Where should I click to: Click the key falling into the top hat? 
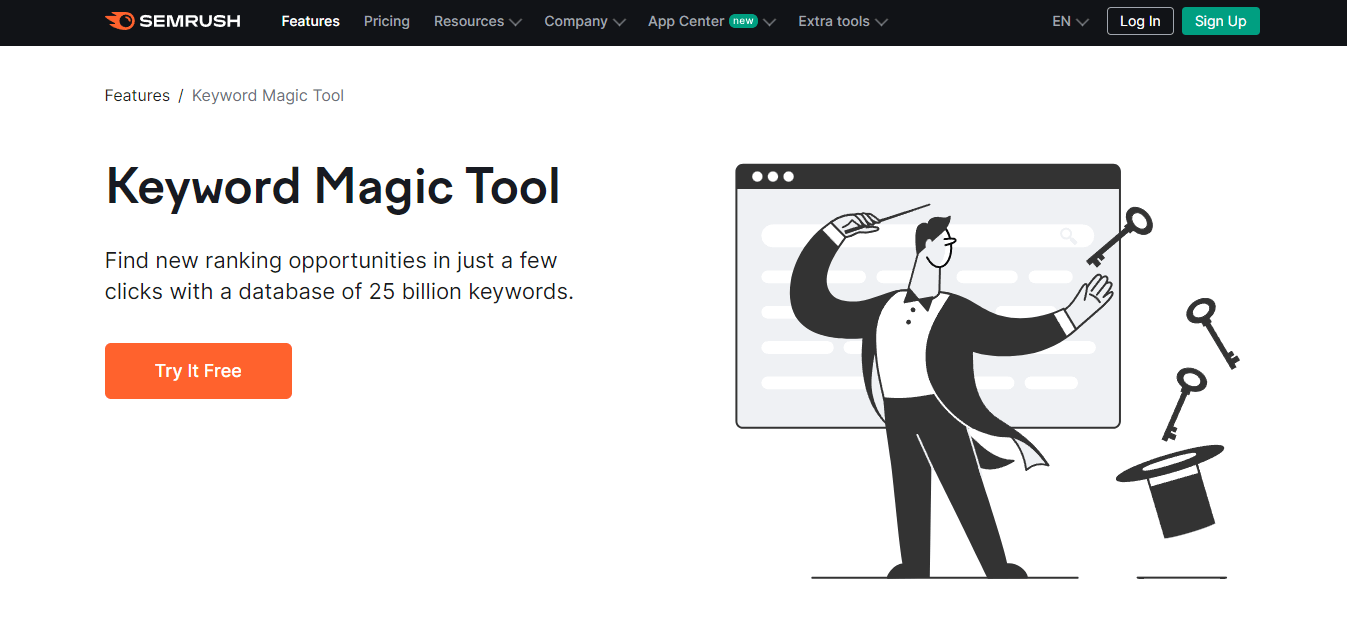pos(1181,401)
